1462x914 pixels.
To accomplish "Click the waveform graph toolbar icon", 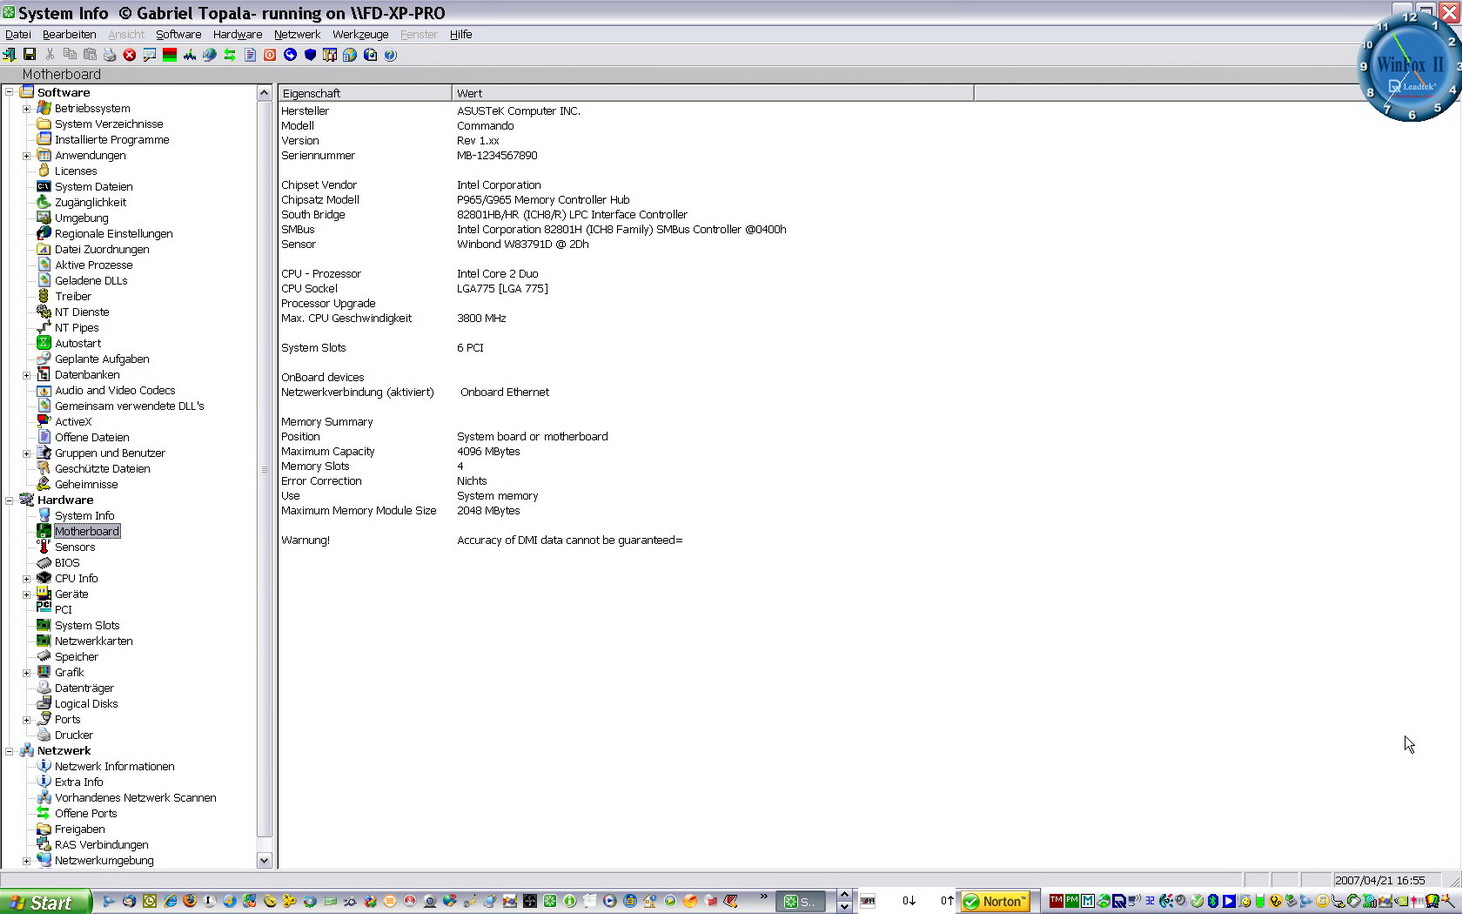I will [x=189, y=55].
